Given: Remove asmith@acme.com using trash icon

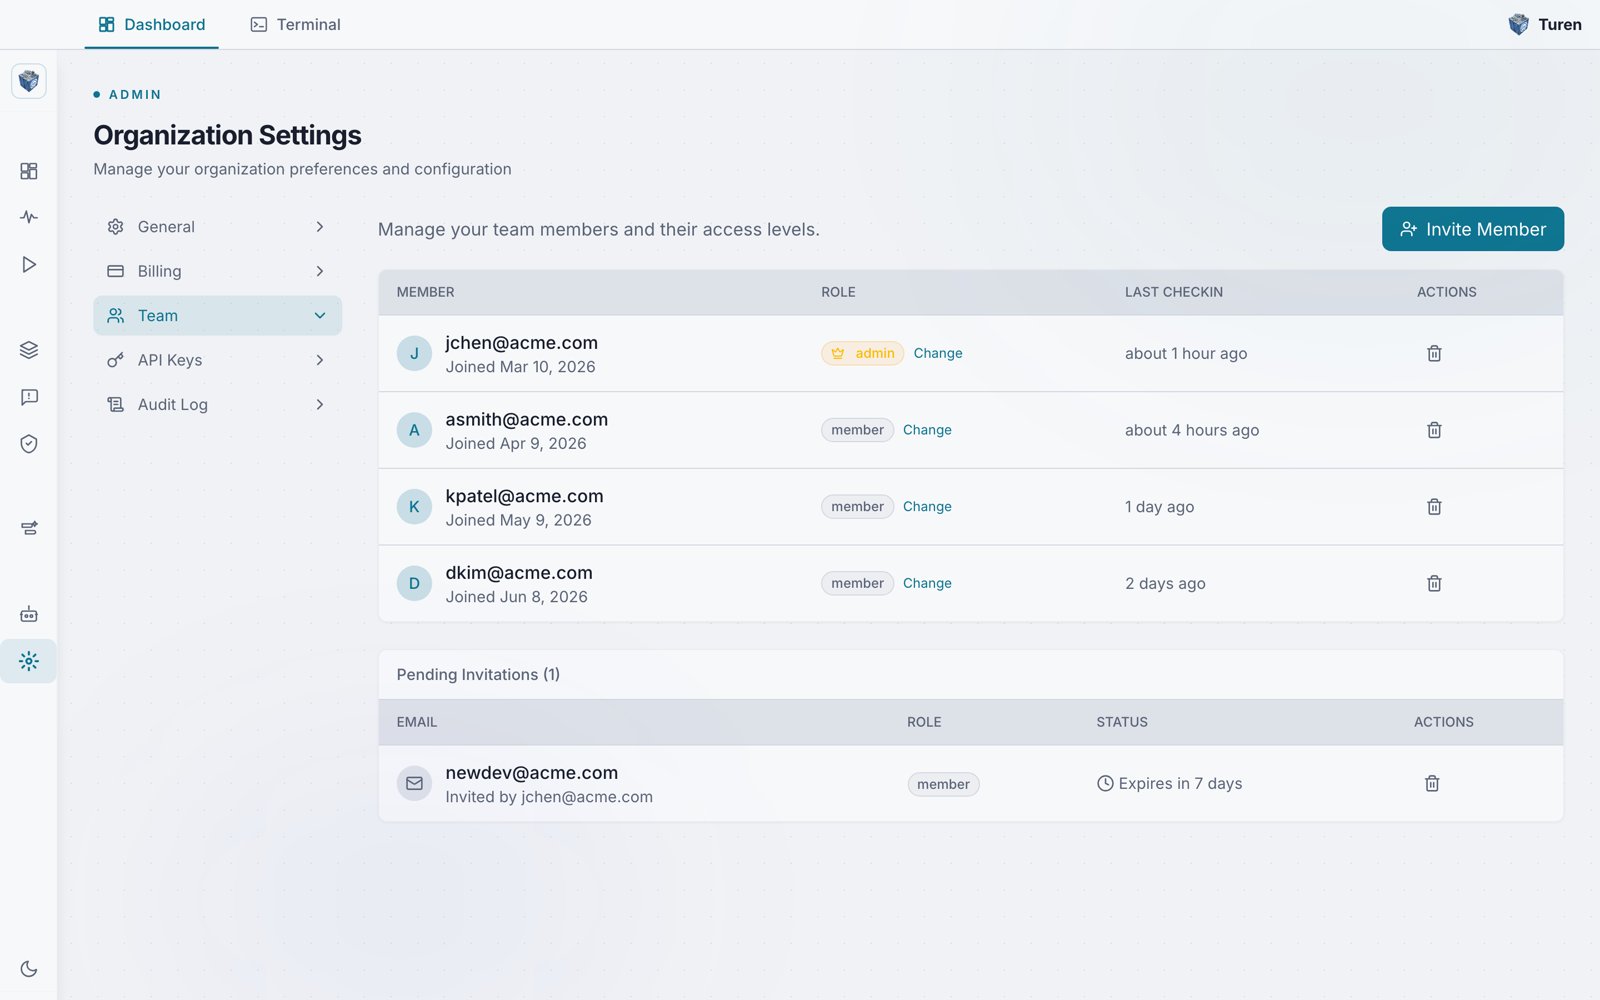Looking at the screenshot, I should (x=1434, y=430).
